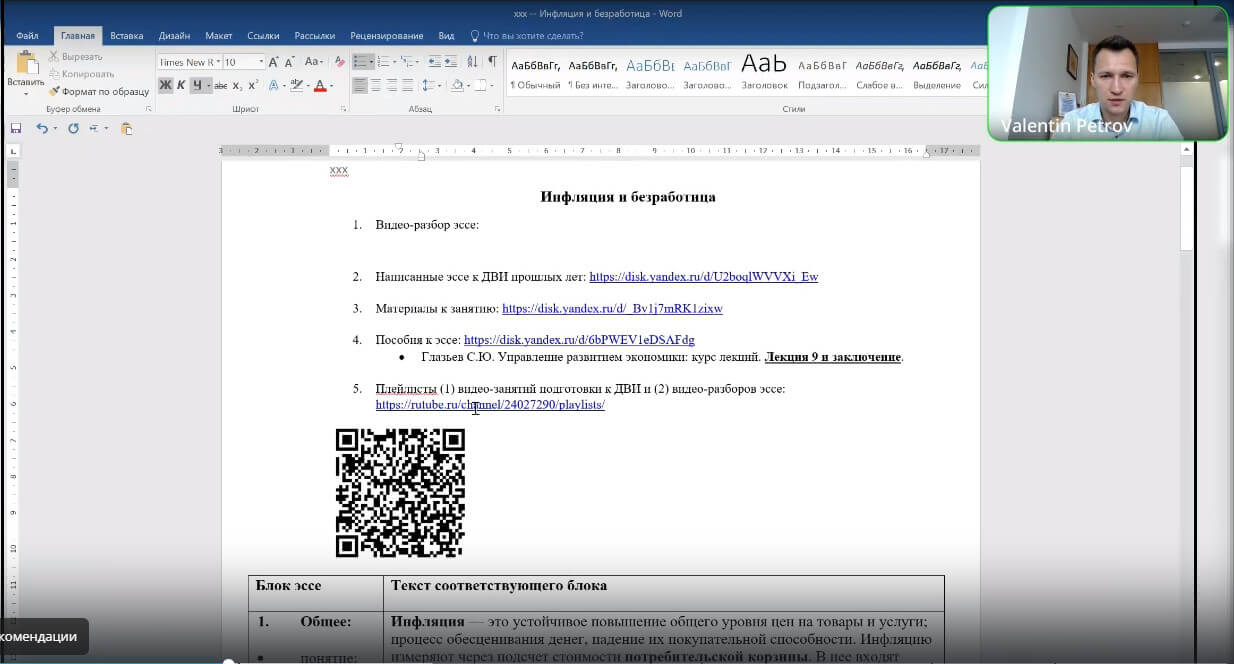
Task: Click the multilevel list icon
Action: (x=407, y=62)
